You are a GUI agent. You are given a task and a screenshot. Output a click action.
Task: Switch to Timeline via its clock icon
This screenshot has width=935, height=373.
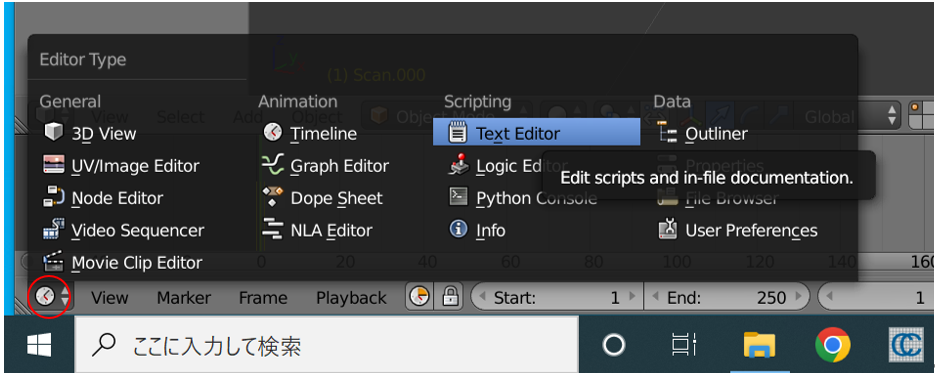272,133
